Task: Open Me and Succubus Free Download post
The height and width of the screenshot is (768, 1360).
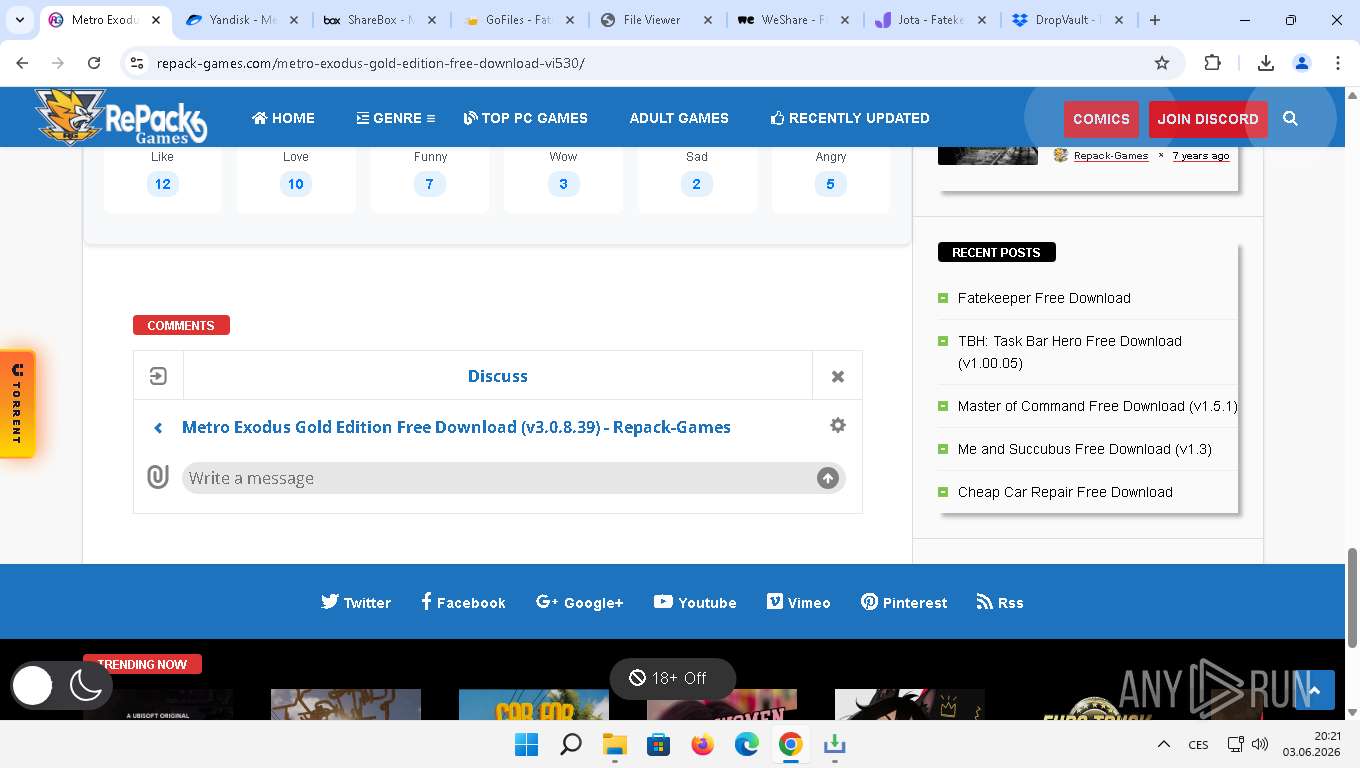Action: pyautogui.click(x=1085, y=449)
